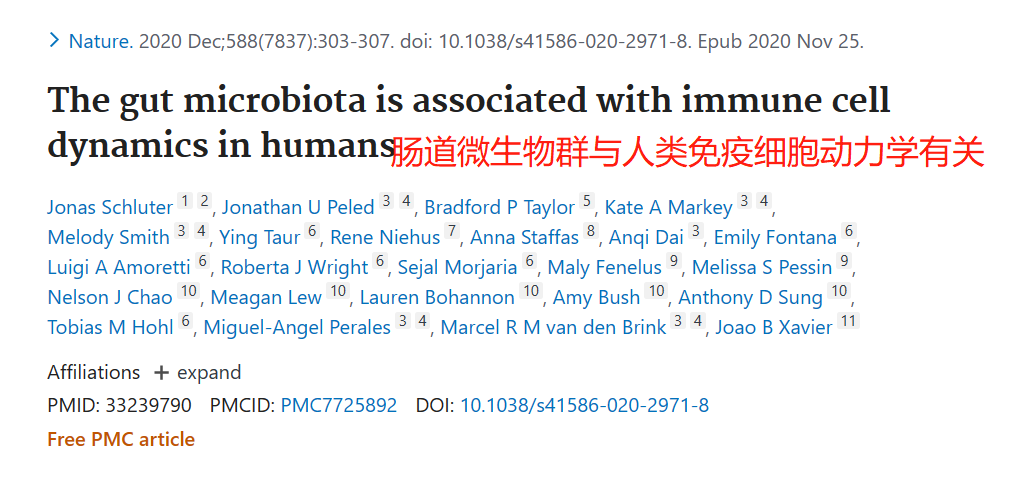Open author Jonathan U Peled
Screen dimensions: 1030x486
tap(298, 208)
